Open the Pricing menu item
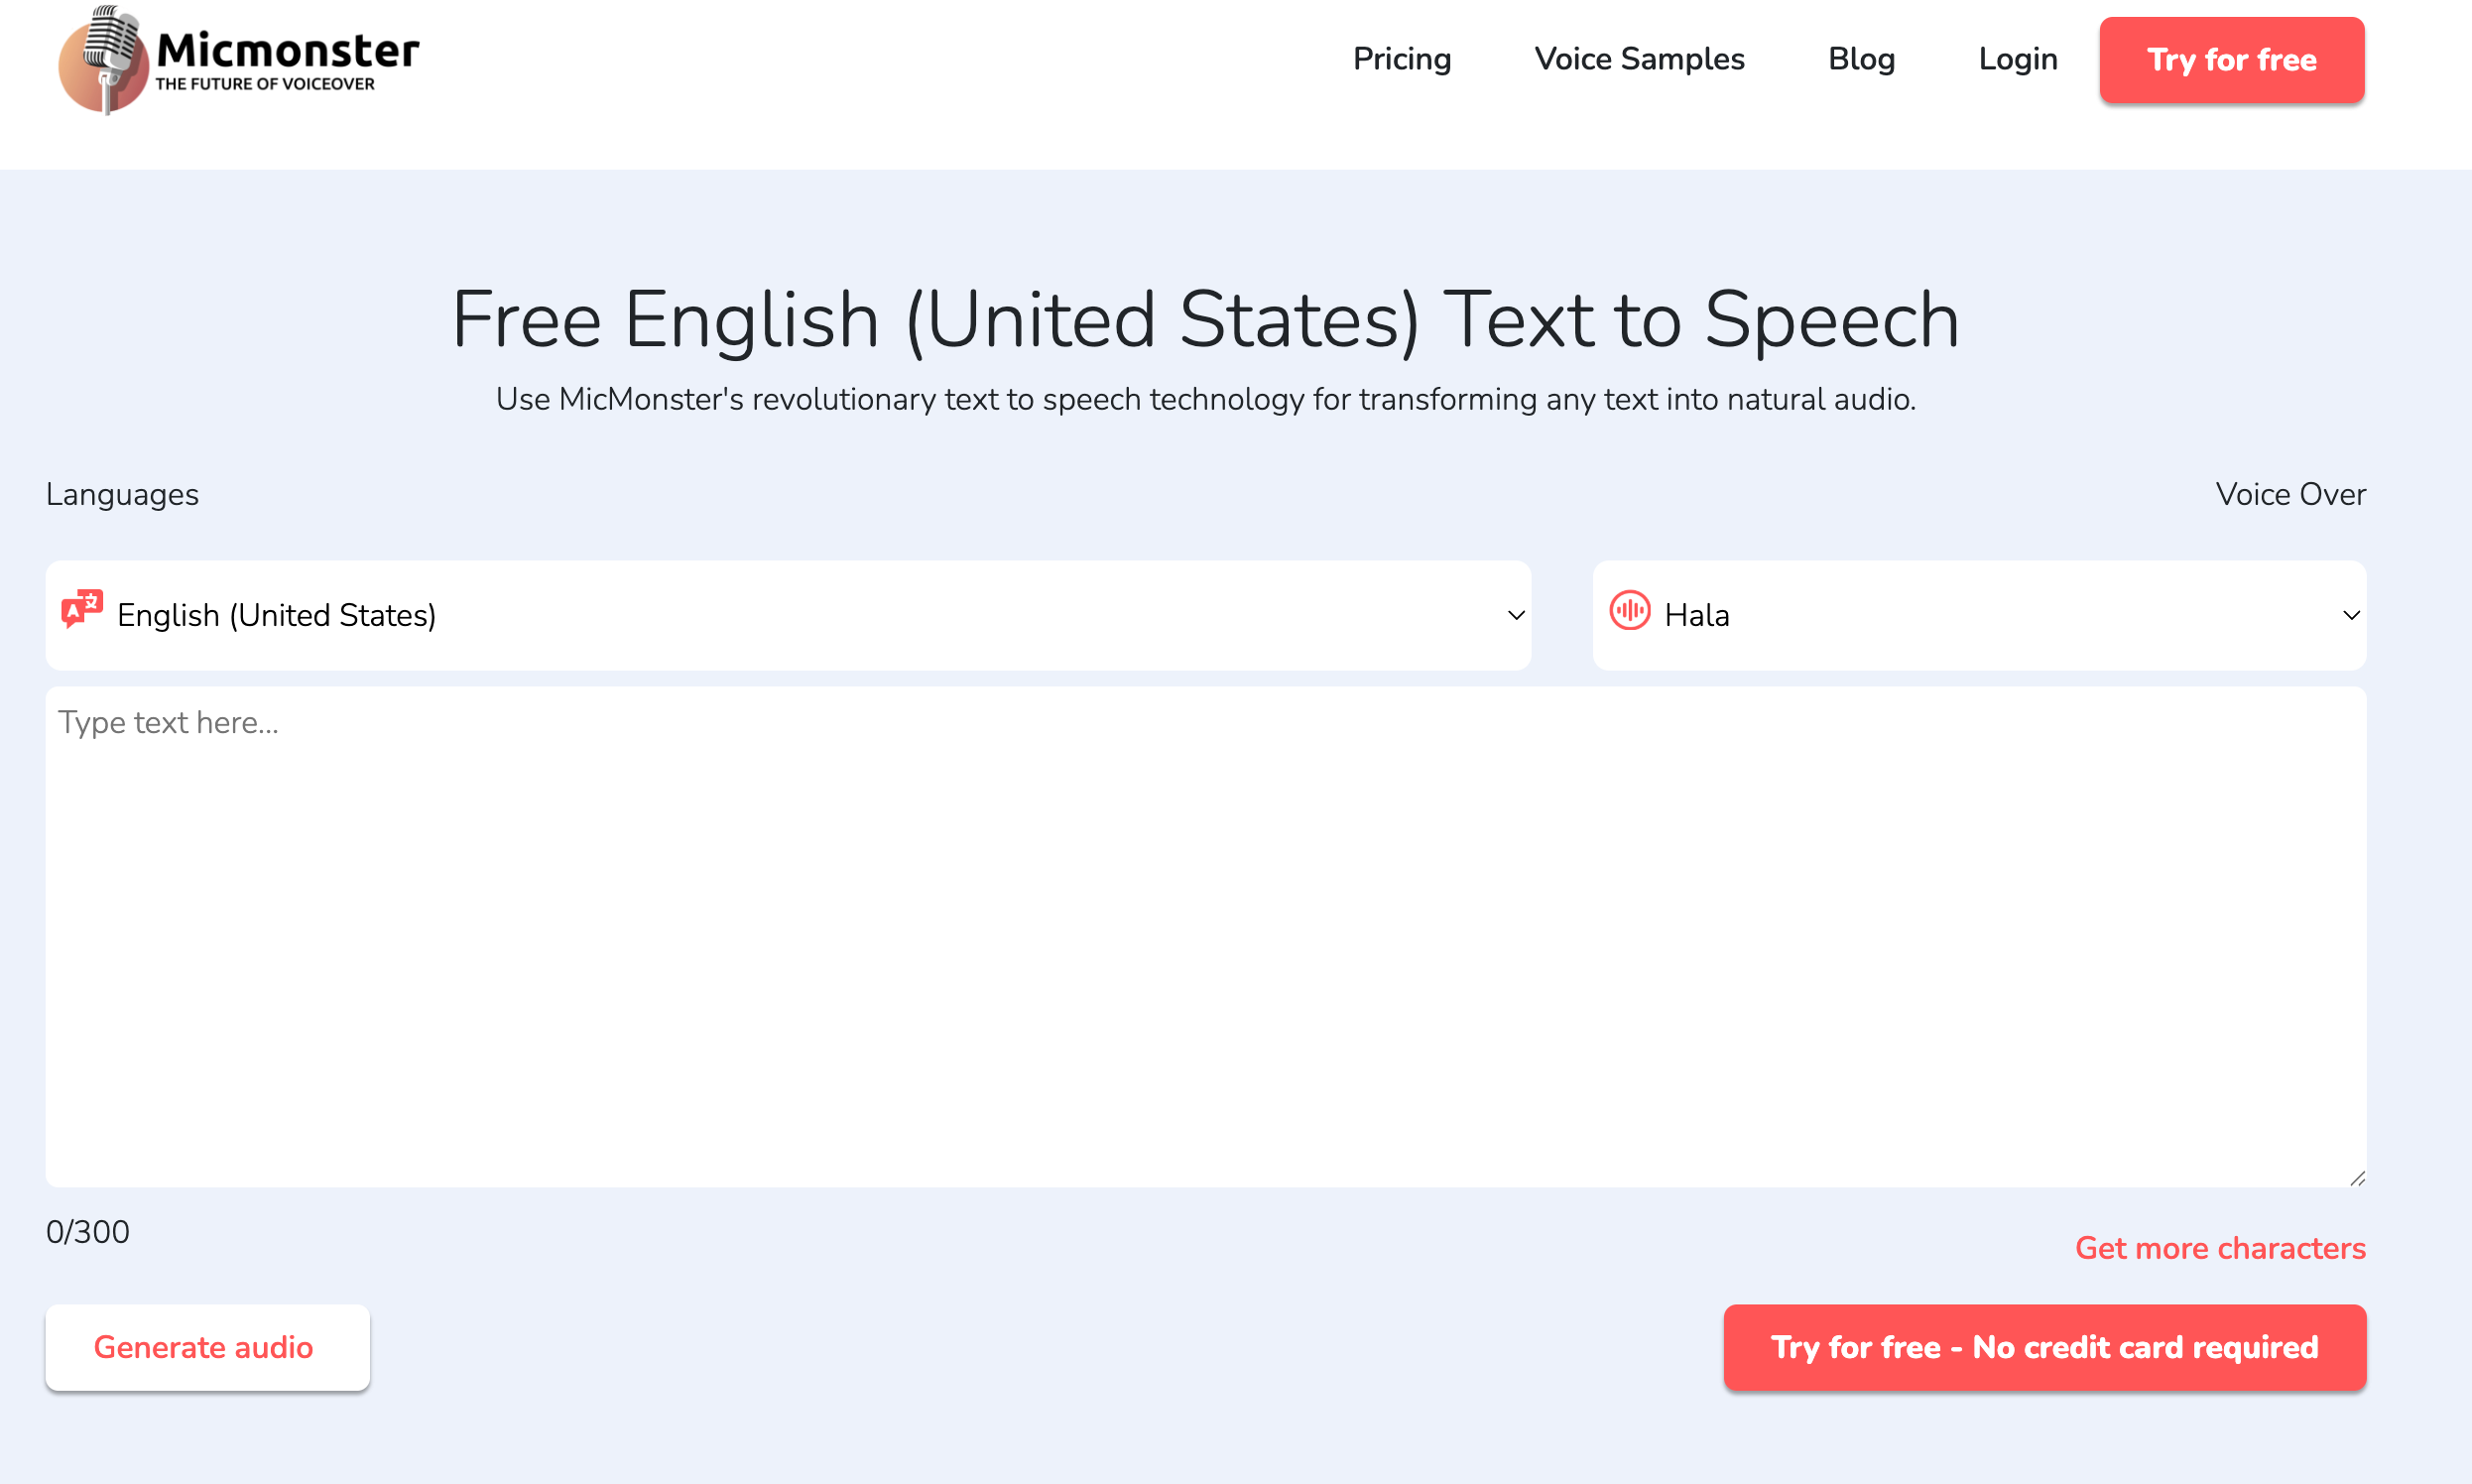 (x=1401, y=60)
